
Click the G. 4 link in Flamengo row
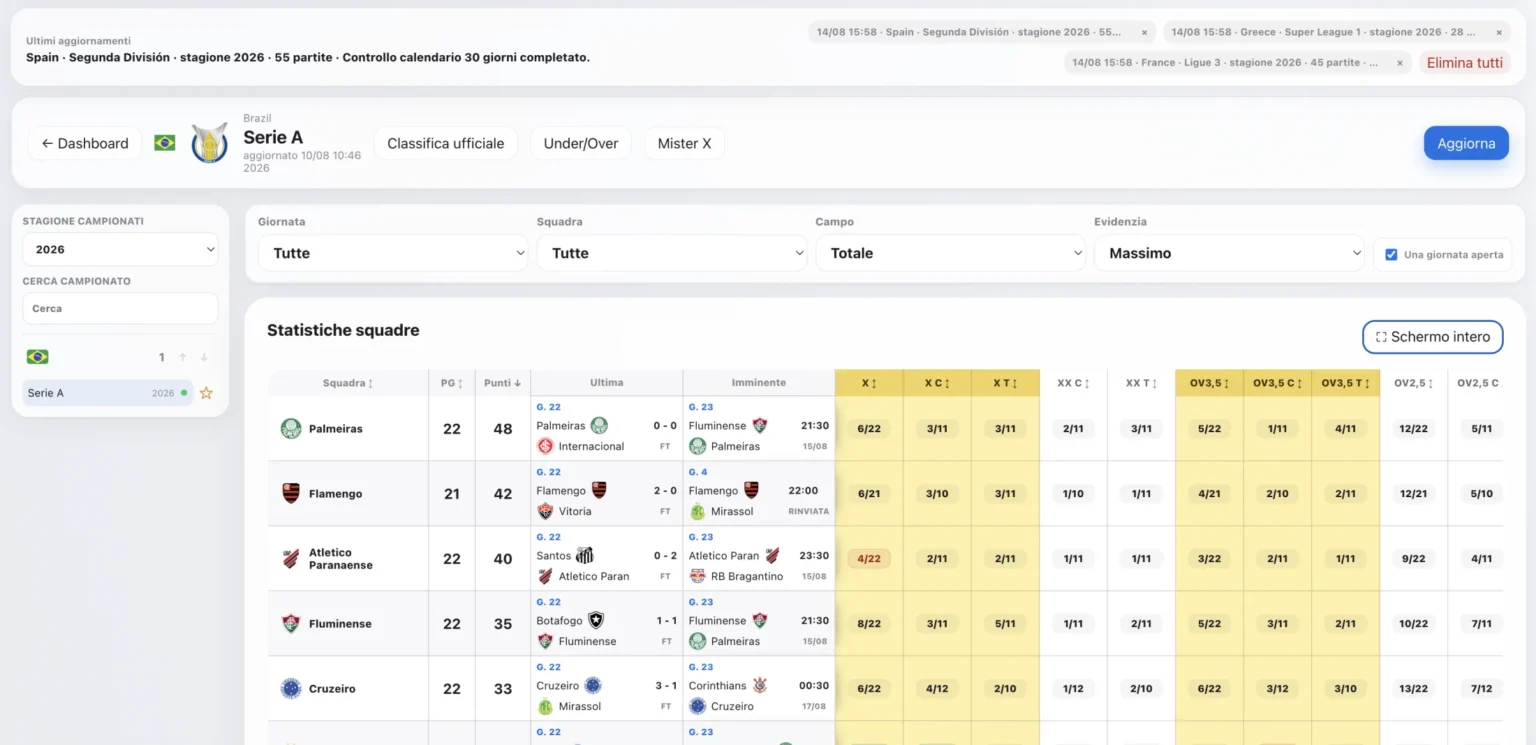point(698,472)
